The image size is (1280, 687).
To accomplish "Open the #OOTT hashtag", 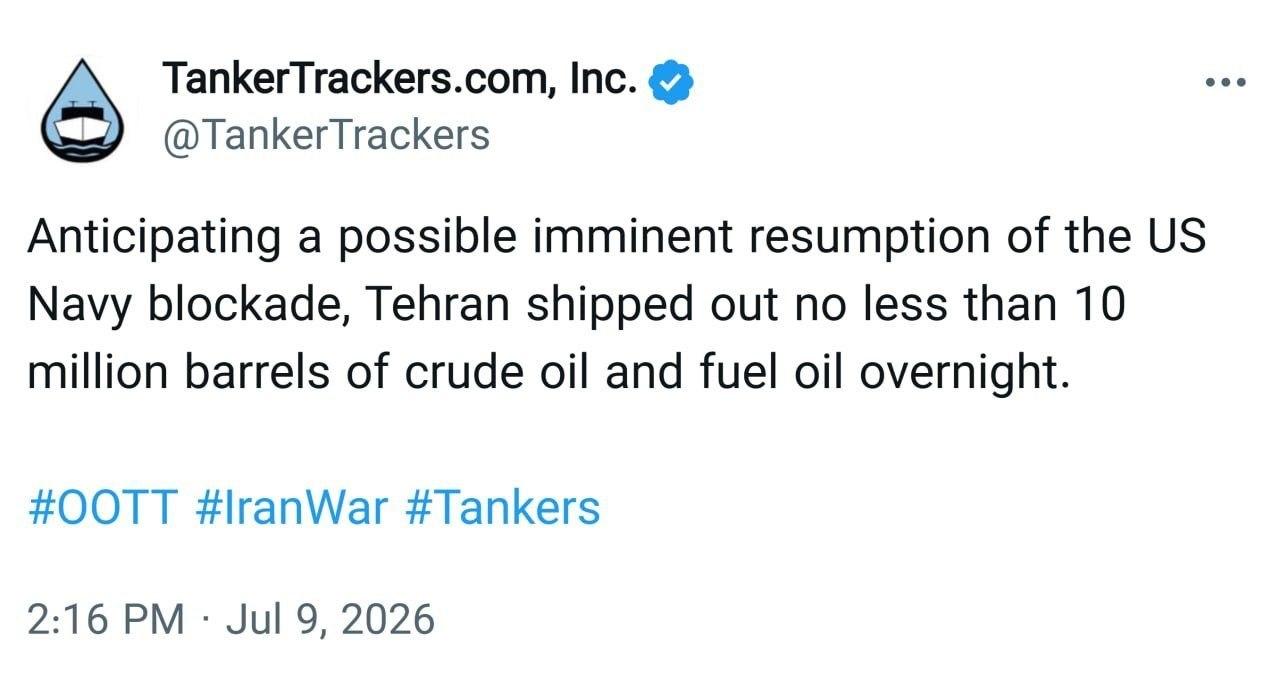I will pyautogui.click(x=104, y=508).
